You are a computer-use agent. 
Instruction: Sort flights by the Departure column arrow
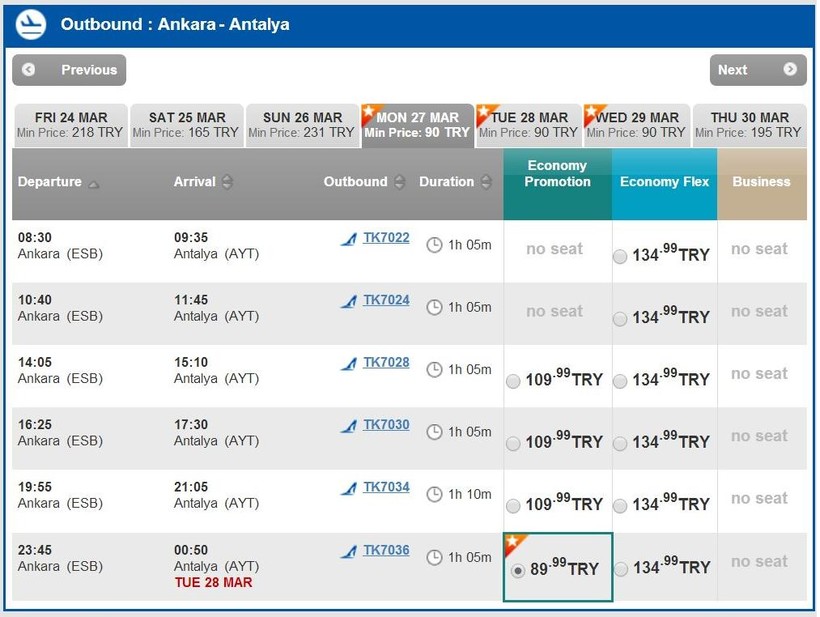point(94,183)
